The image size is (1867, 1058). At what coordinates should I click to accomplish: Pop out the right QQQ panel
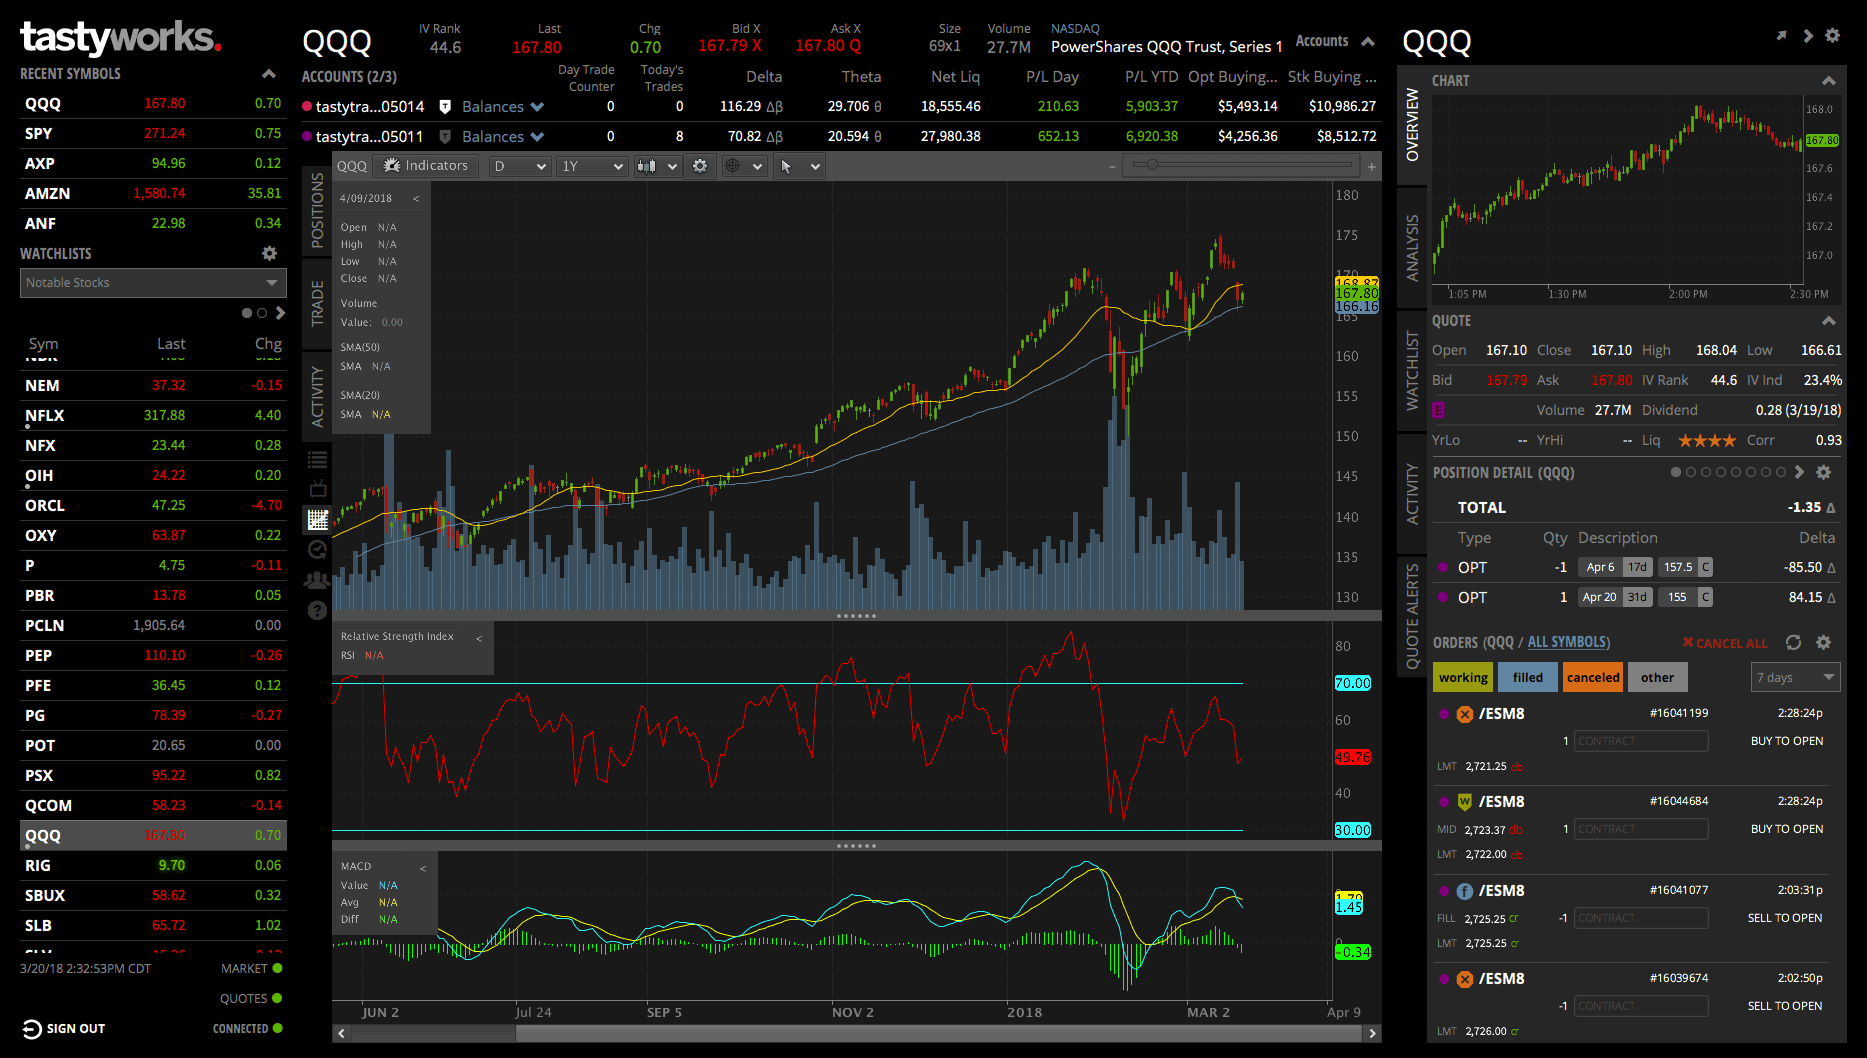coord(1781,36)
